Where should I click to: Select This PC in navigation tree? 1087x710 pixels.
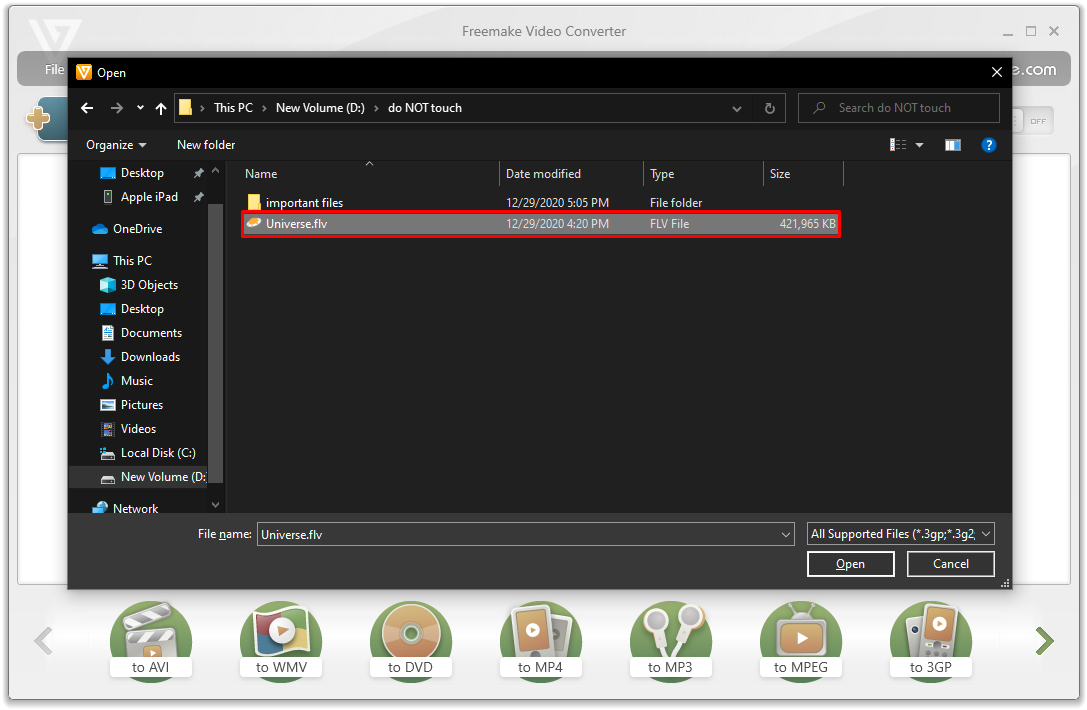[132, 261]
